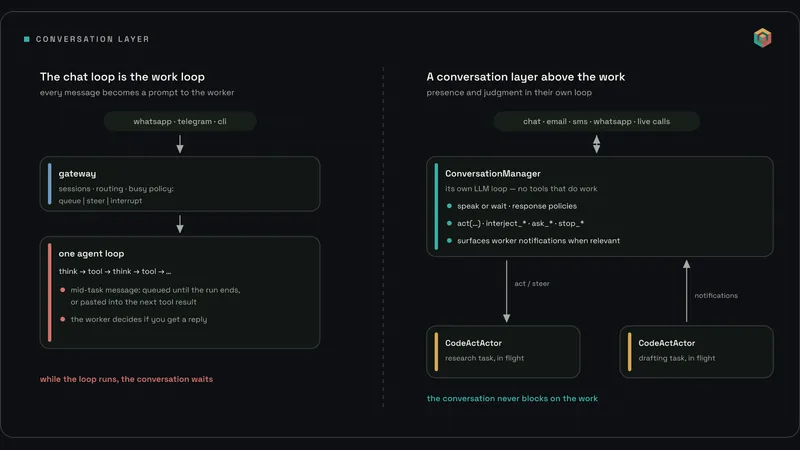Click bullet "surfaces worker notifications when relevant"
800x450 pixels.
tap(538, 241)
